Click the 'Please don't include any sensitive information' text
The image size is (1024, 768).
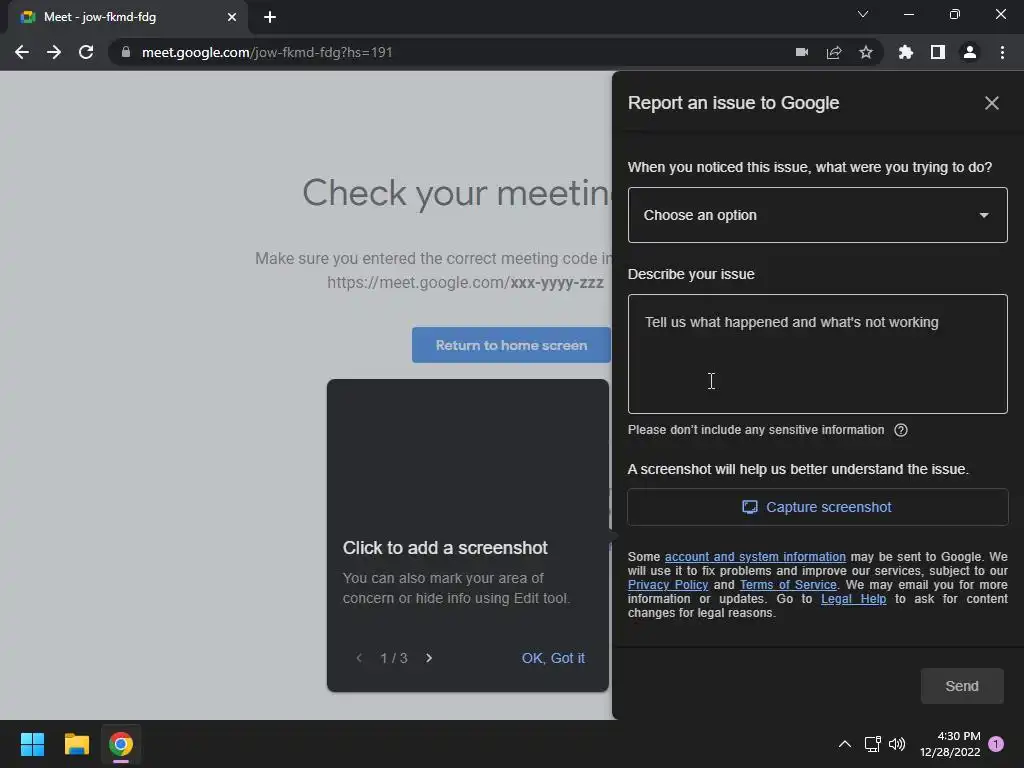756,430
